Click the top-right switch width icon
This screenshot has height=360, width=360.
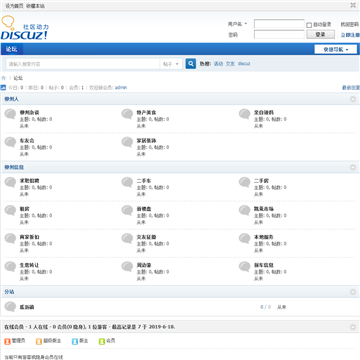point(353,5)
